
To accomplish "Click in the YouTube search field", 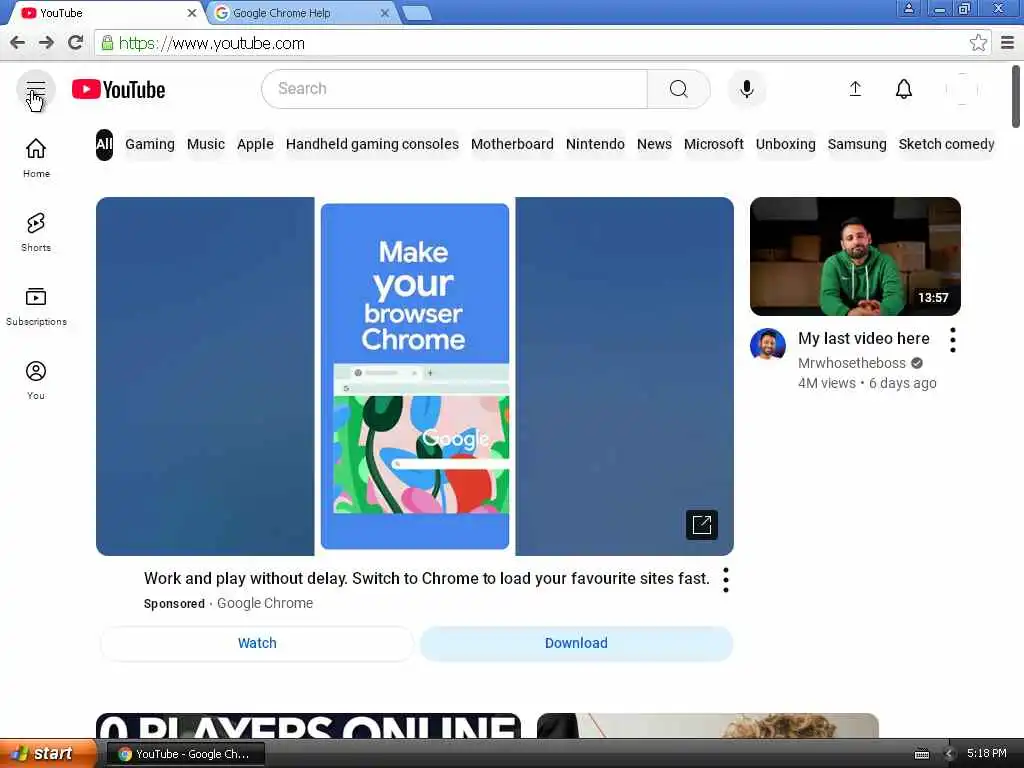I will click(x=455, y=89).
